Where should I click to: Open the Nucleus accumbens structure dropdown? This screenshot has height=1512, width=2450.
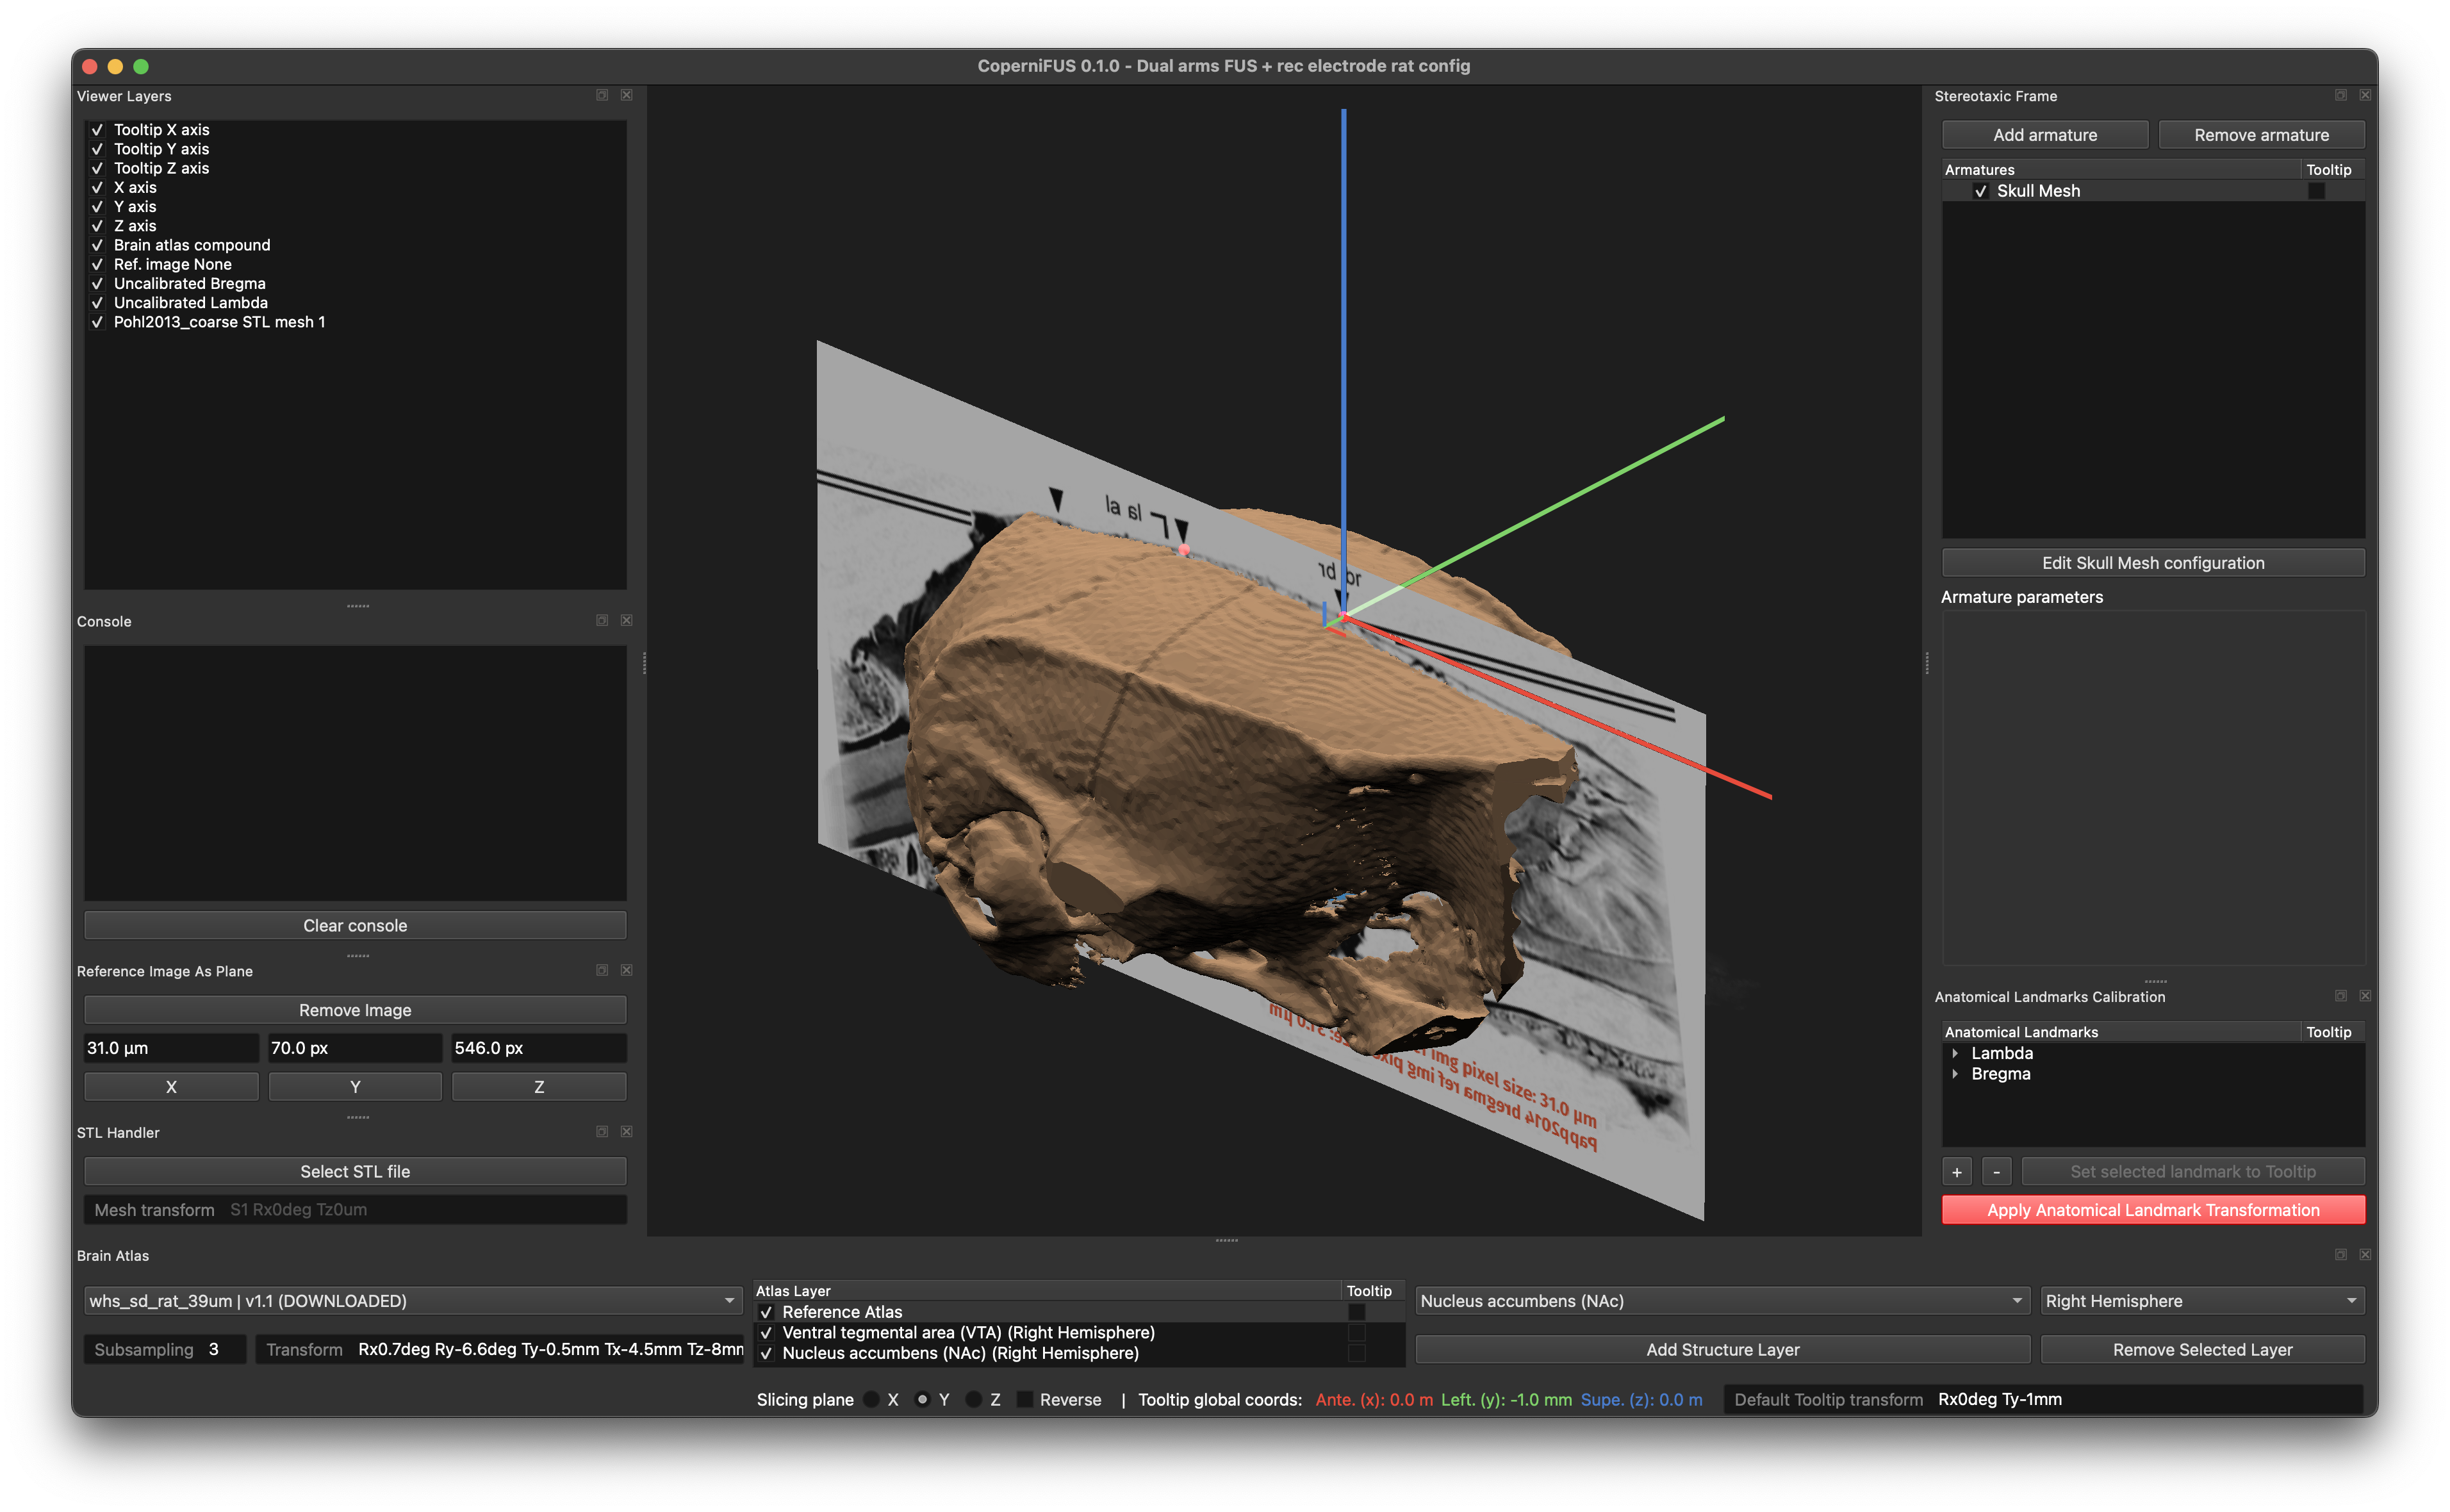(1722, 1300)
